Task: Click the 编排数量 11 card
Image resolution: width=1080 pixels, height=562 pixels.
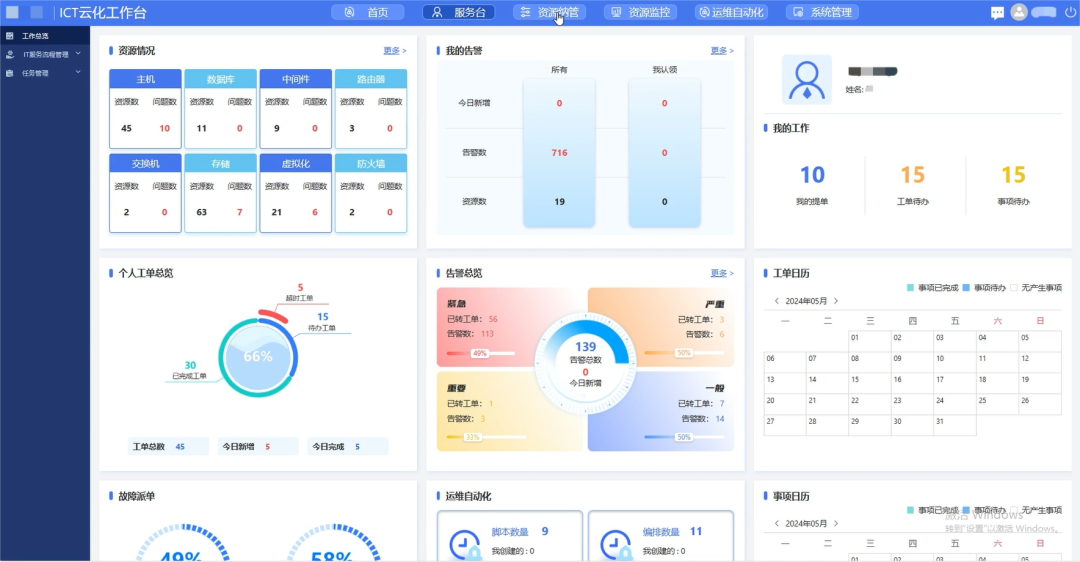Action: coord(661,537)
